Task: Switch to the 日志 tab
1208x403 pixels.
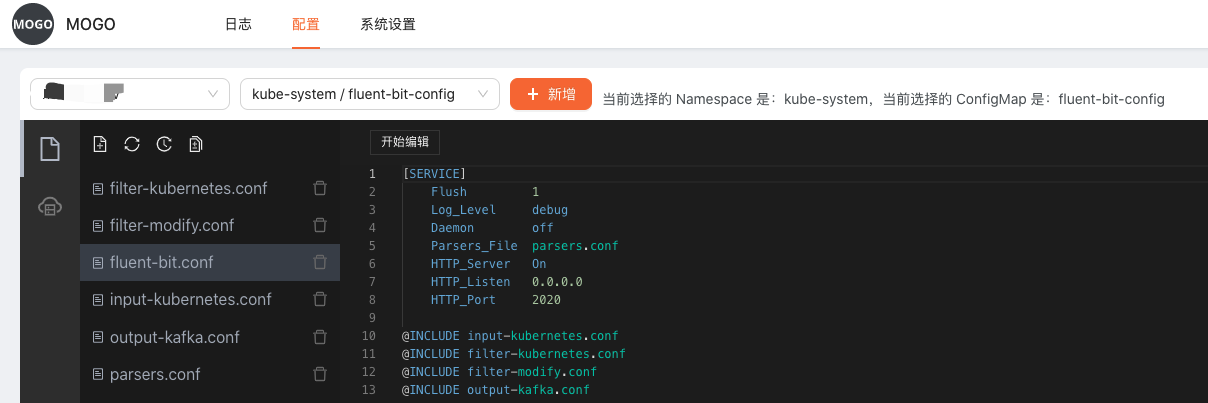Action: (238, 24)
